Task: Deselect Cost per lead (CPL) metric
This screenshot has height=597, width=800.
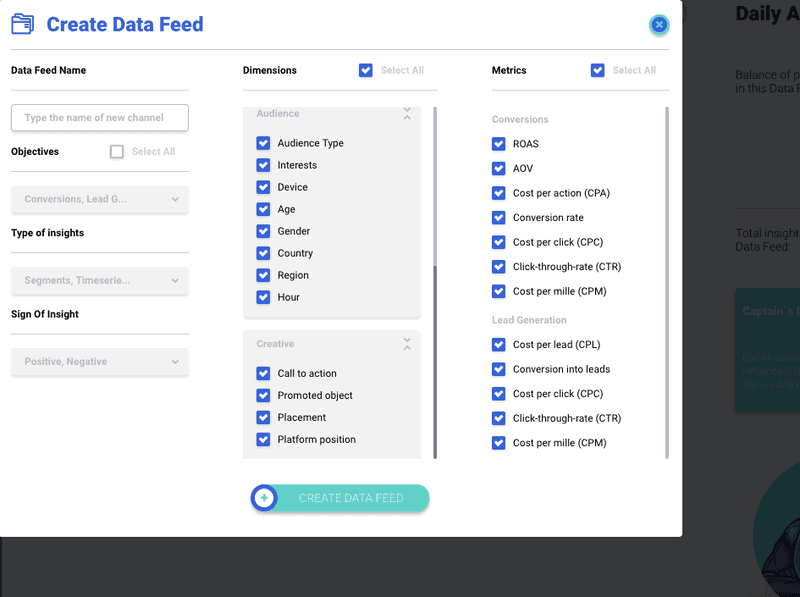Action: (x=499, y=345)
